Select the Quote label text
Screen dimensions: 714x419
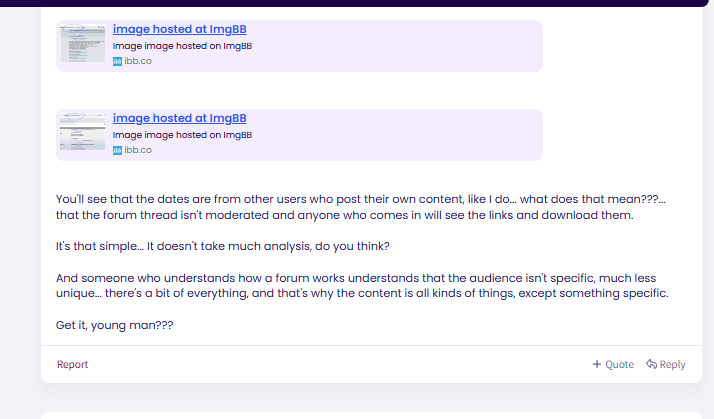tap(619, 364)
